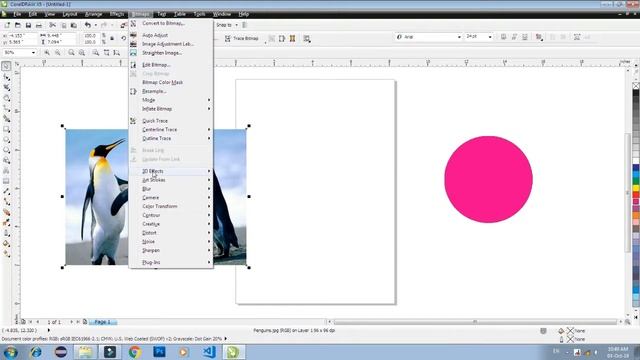Viewport: 640px width, 360px height.
Task: Click the Undo arrow icon
Action: pyautogui.click(x=88, y=25)
